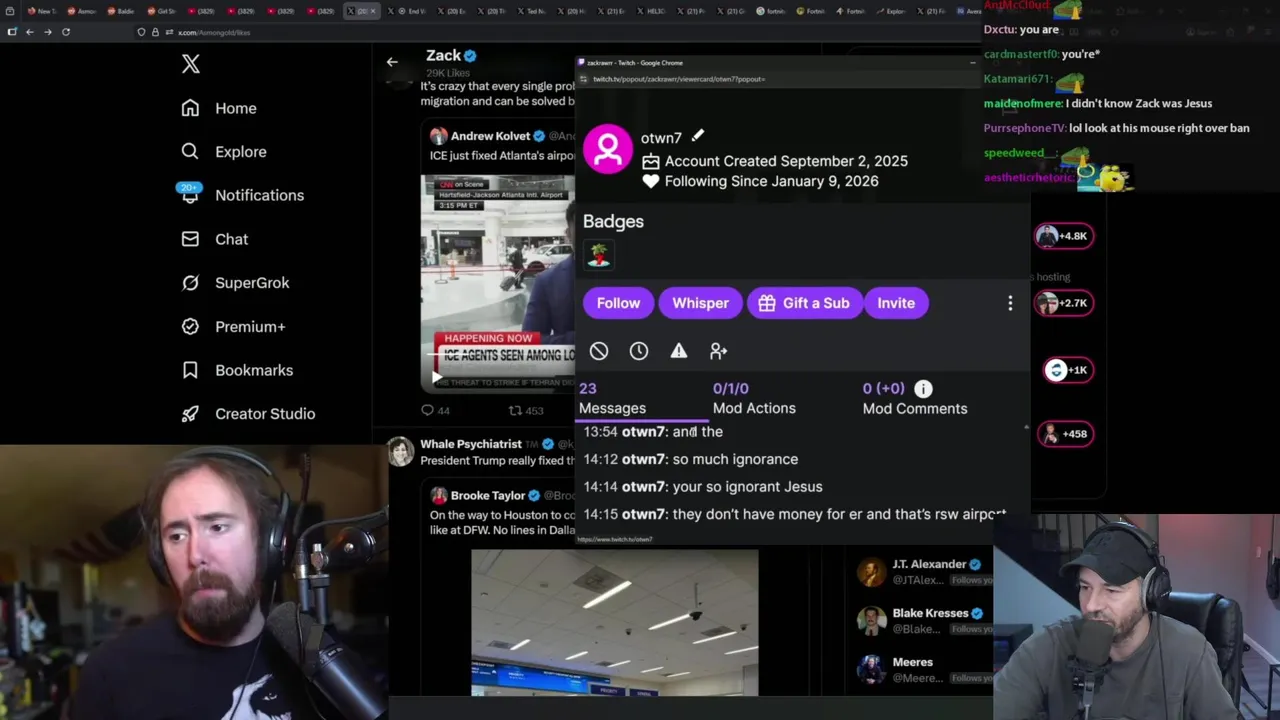Click the 'Account Created September 2, 2025' text

pyautogui.click(x=786, y=161)
